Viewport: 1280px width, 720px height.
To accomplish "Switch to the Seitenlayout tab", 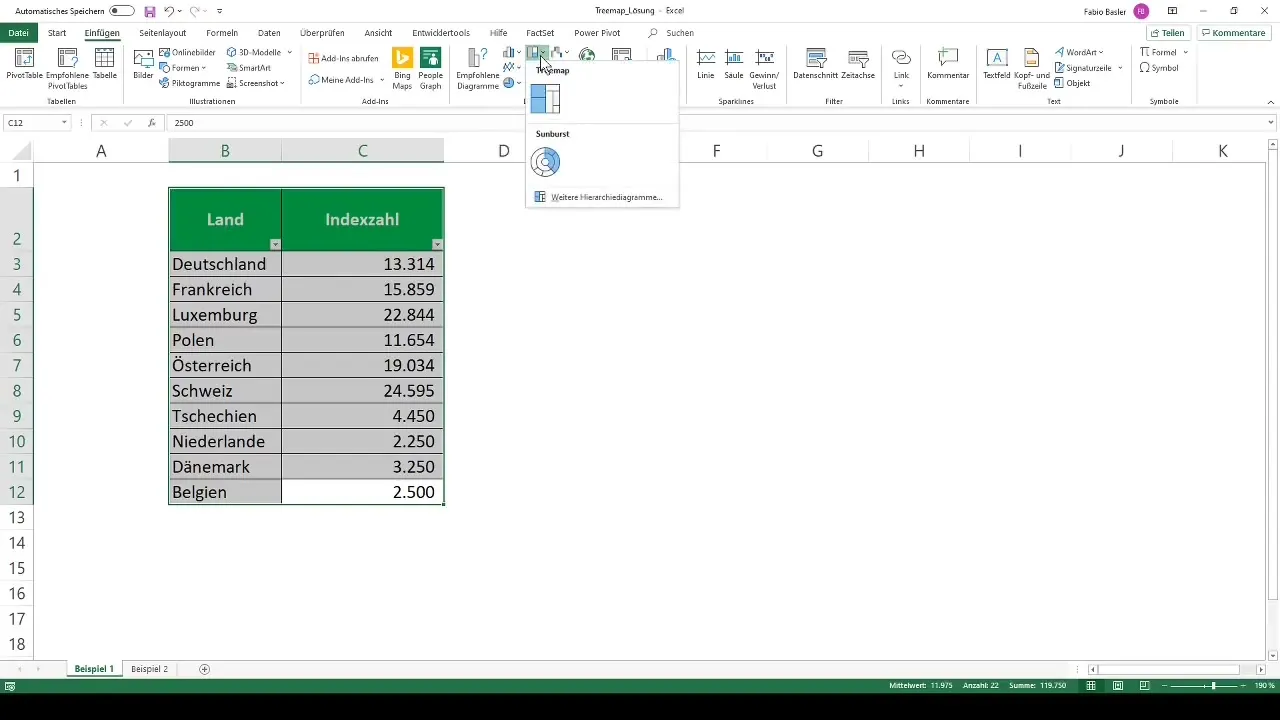I will [x=163, y=33].
